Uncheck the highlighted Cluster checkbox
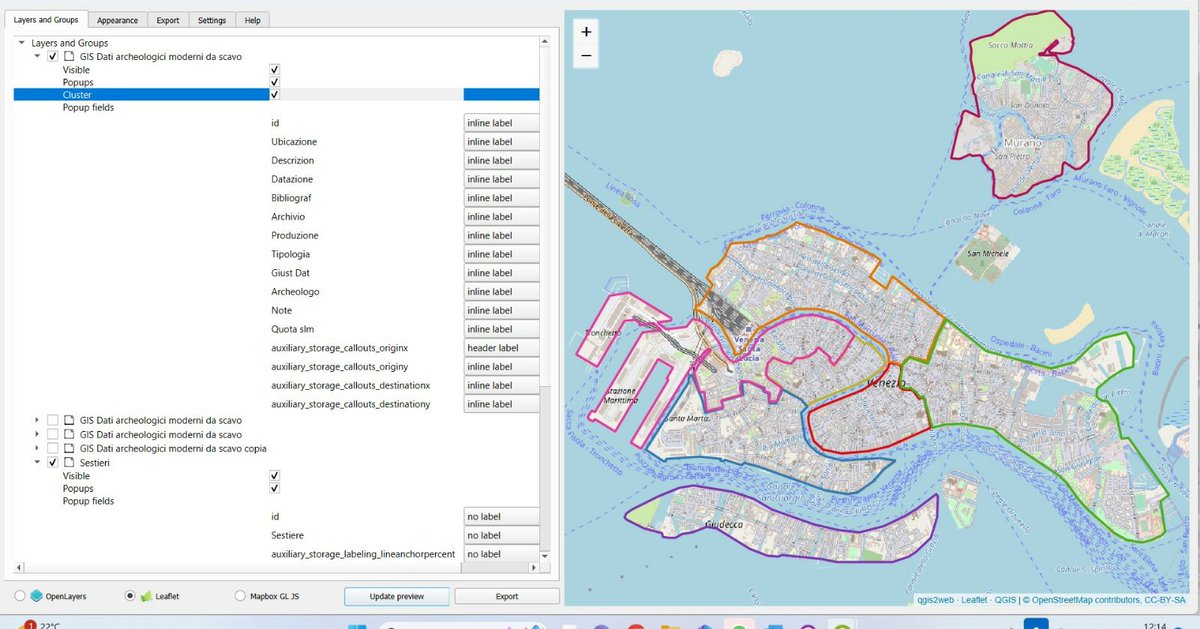1200x629 pixels. pyautogui.click(x=274, y=94)
